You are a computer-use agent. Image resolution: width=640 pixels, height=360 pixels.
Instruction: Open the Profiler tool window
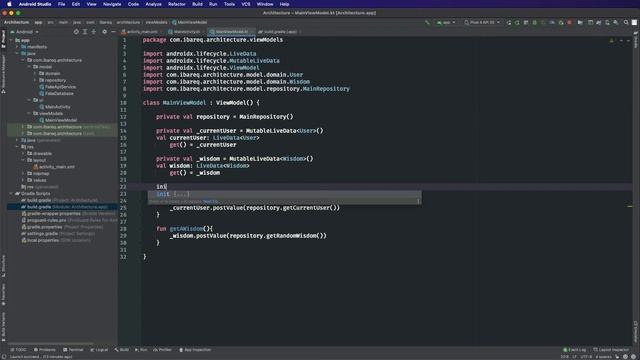162,350
